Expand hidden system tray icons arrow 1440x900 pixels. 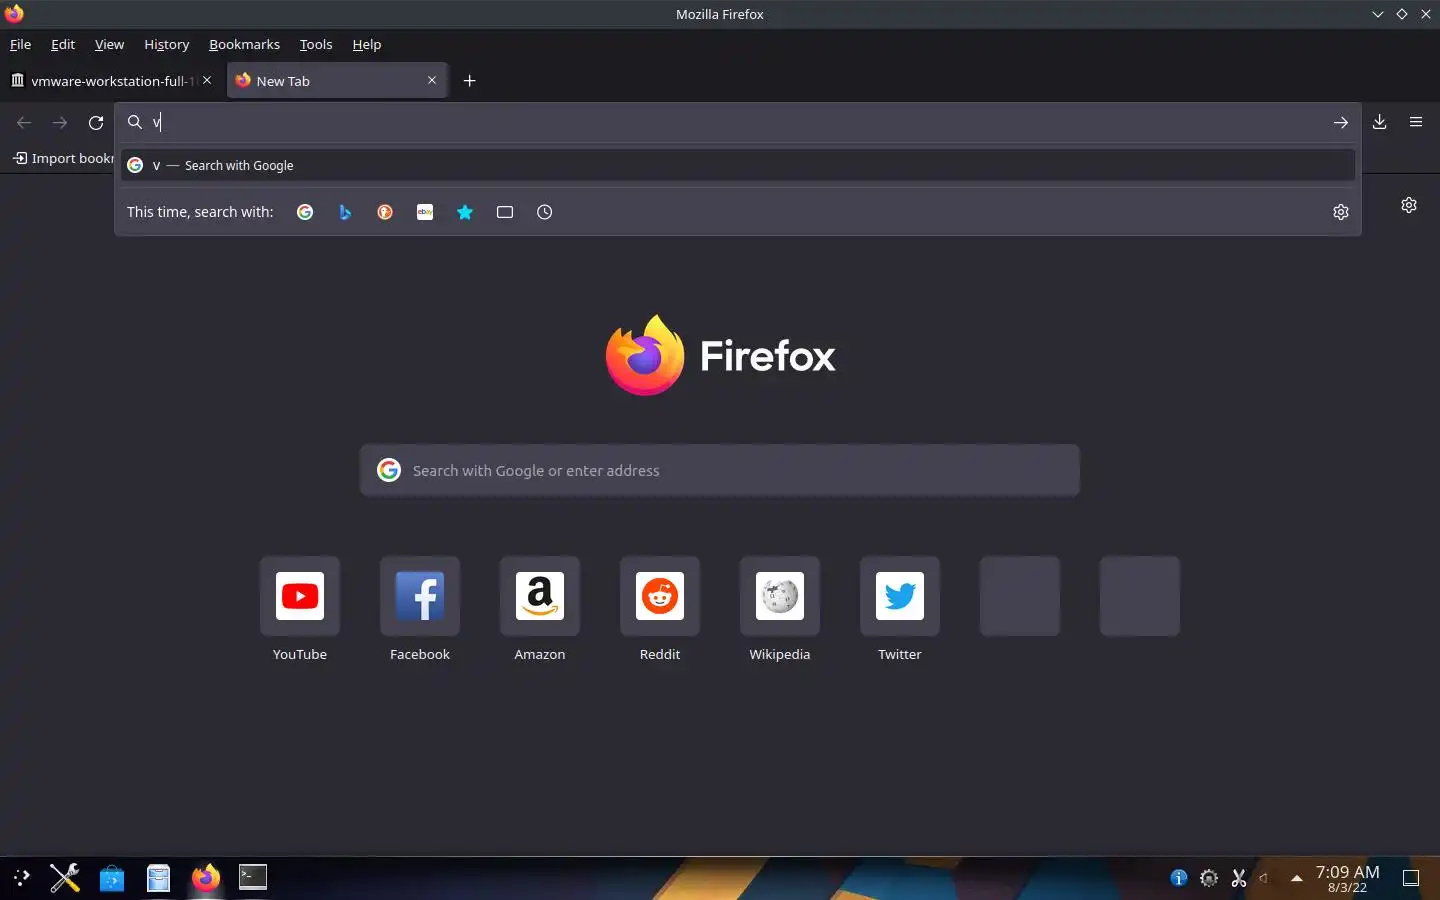[x=1297, y=878]
